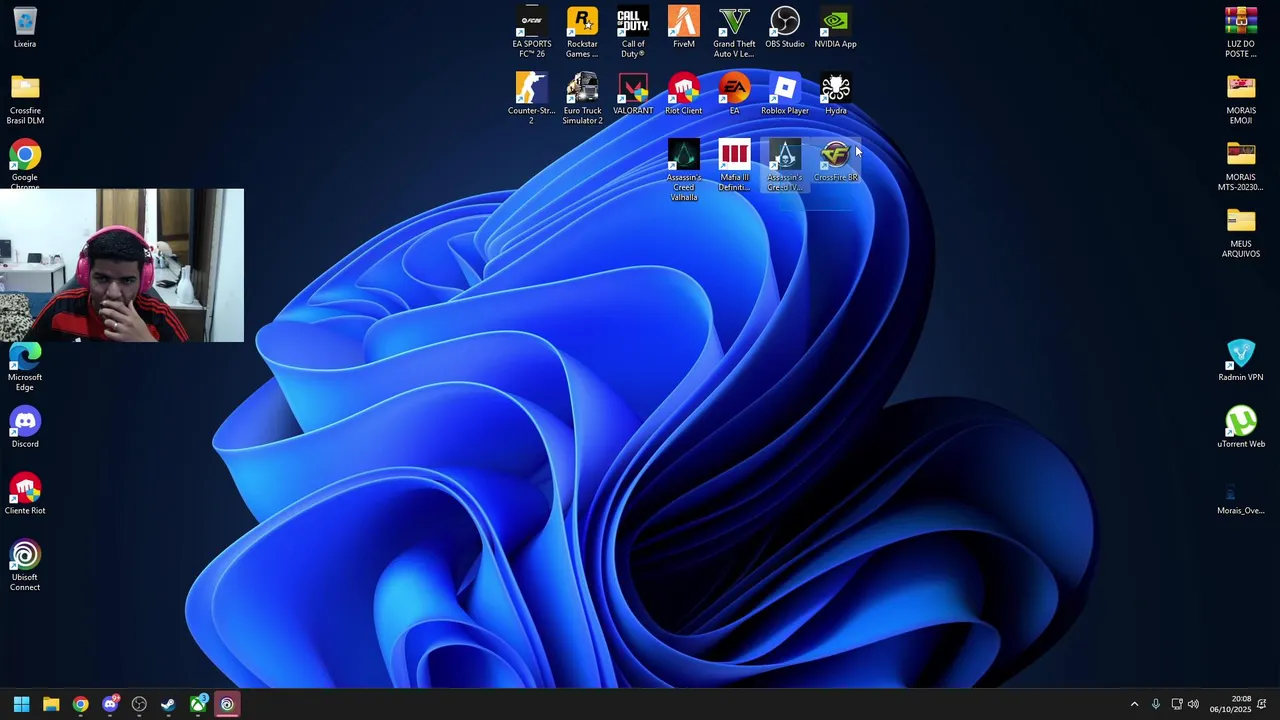
Task: Select the Cliente Riot desktop shortcut
Action: (25, 495)
